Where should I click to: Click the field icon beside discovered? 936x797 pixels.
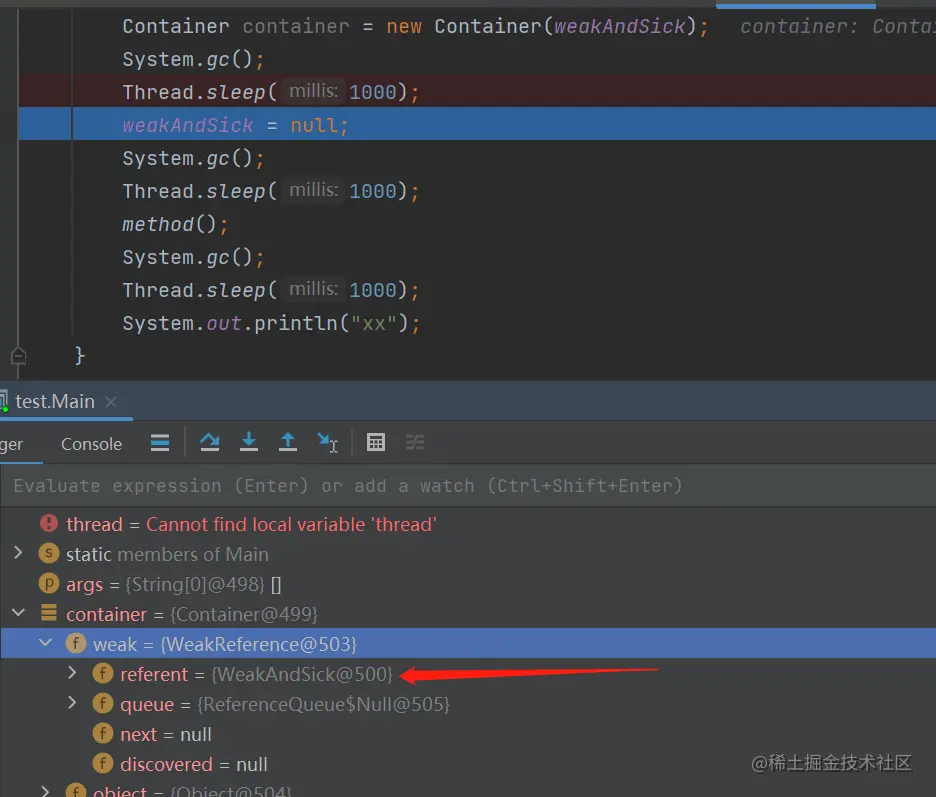(x=103, y=763)
